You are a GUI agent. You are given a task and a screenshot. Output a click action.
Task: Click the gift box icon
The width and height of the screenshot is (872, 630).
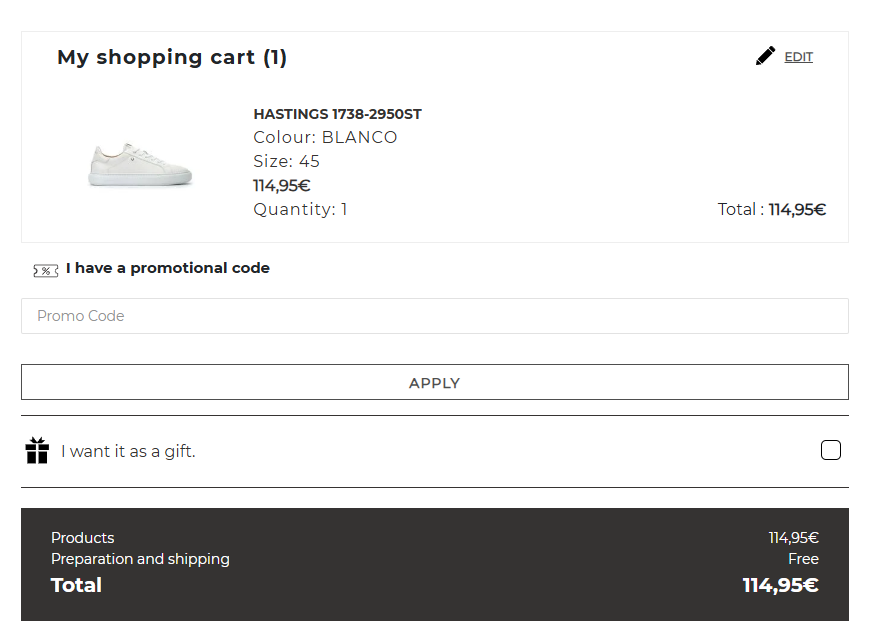pyautogui.click(x=37, y=451)
